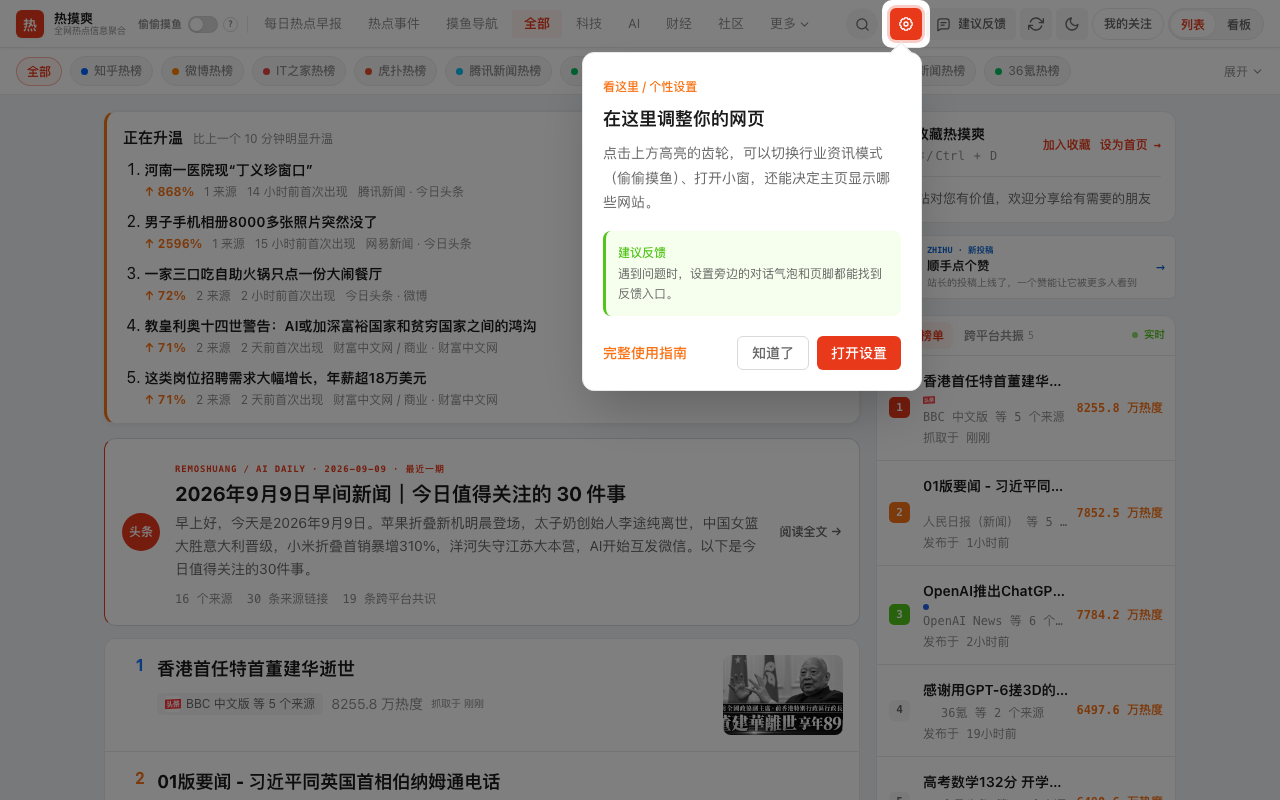Open 我的关注 in the header
The width and height of the screenshot is (1280, 800).
pos(1128,24)
